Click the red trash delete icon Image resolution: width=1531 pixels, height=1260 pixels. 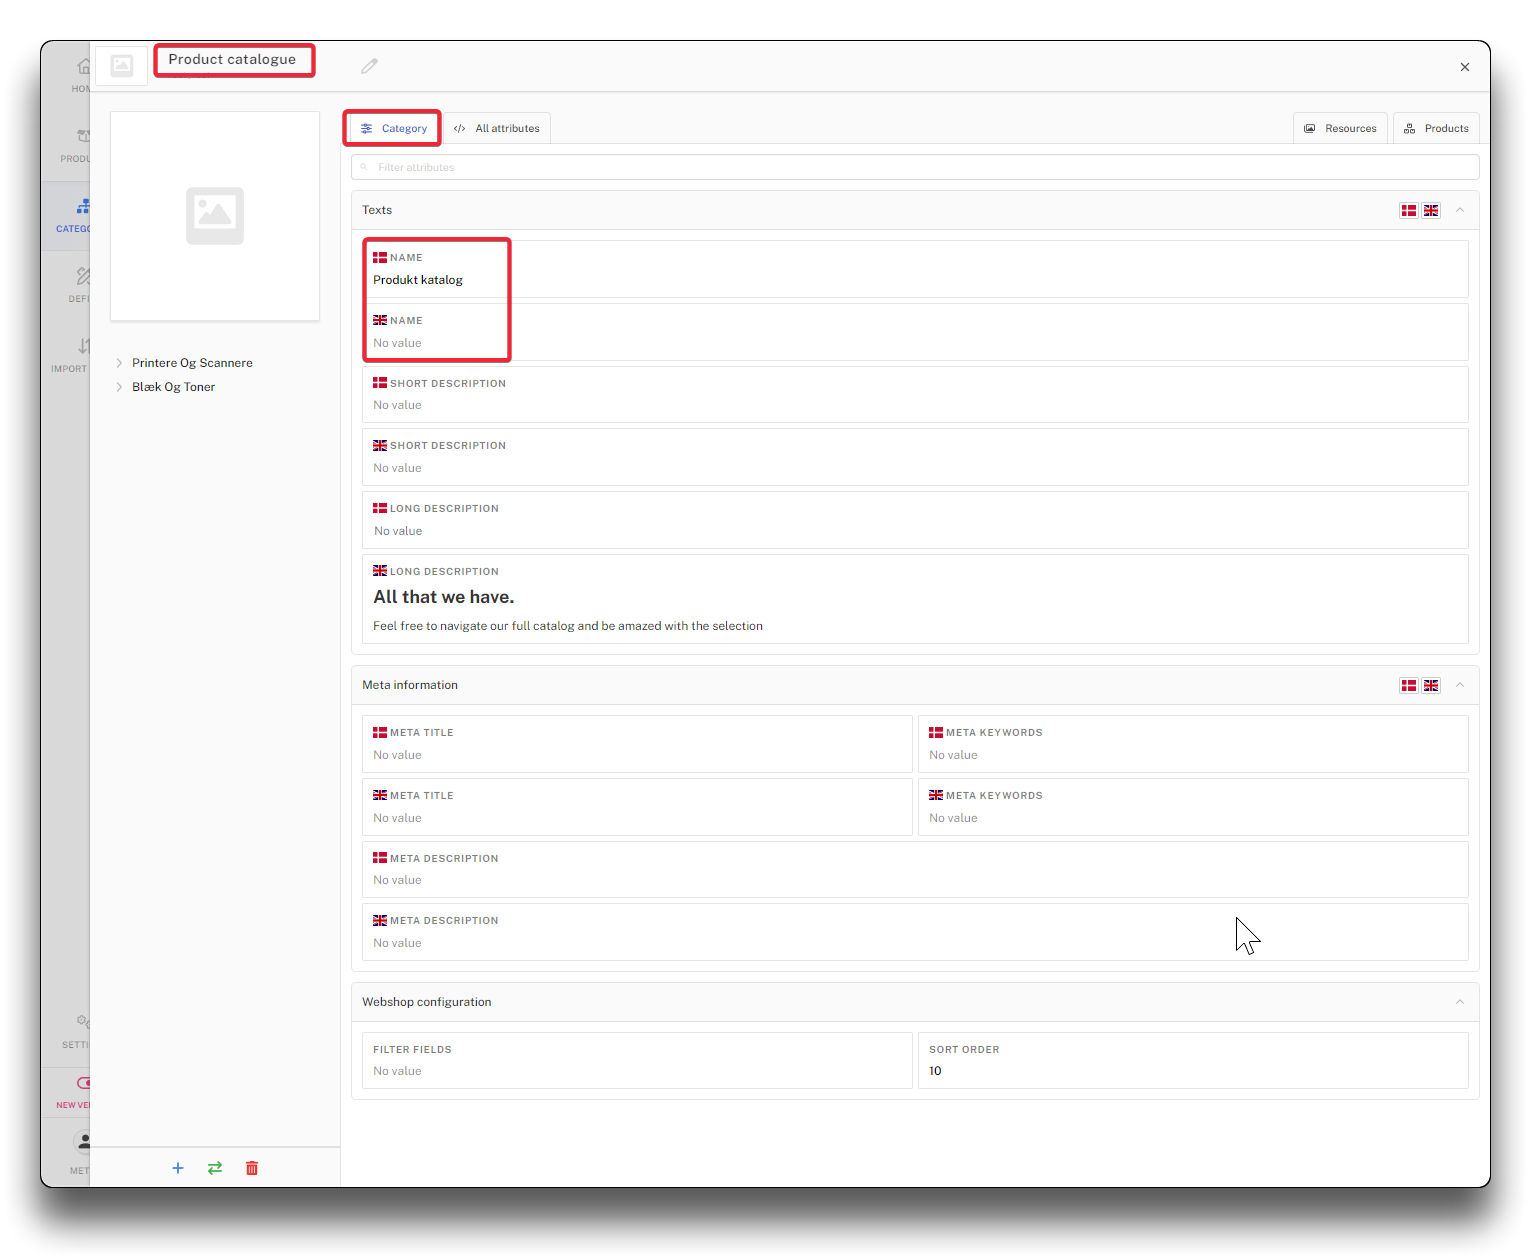(x=252, y=1168)
